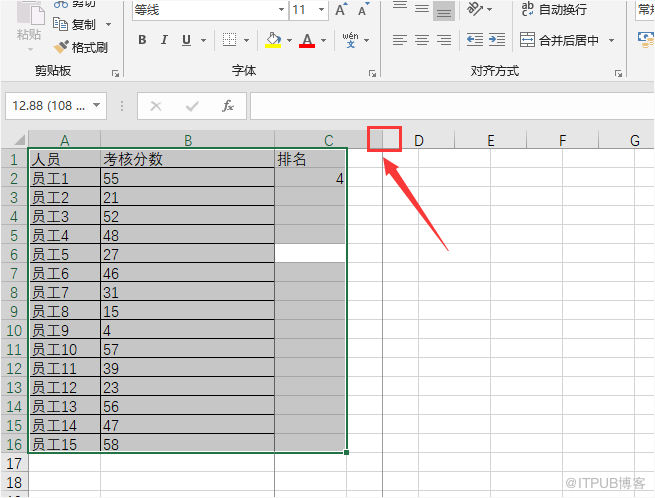The width and height of the screenshot is (655, 498).
Task: Expand borders dropdown arrow
Action: [x=246, y=41]
